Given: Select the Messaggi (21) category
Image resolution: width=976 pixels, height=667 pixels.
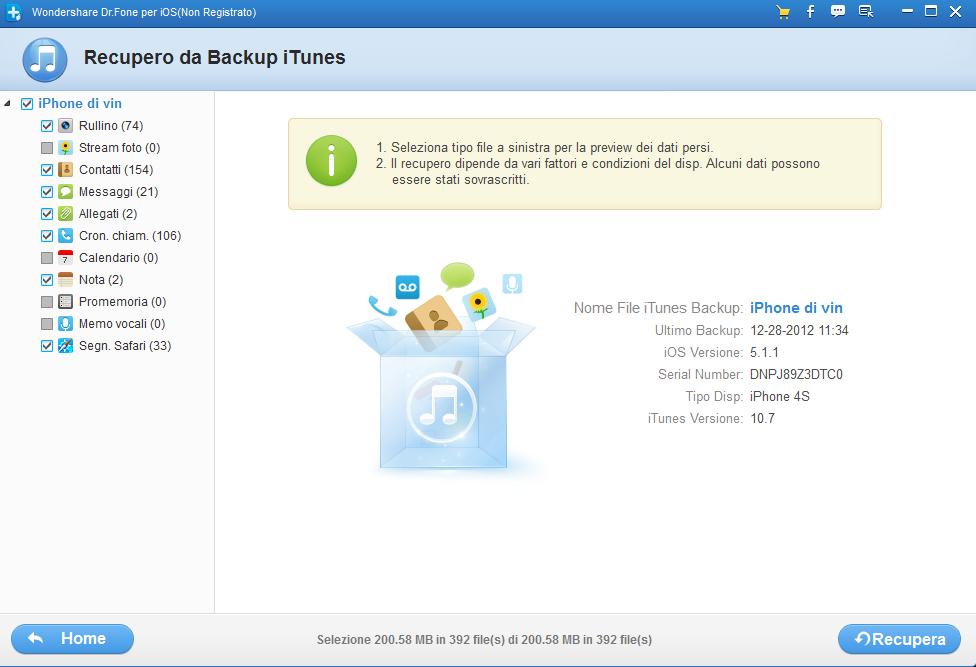Looking at the screenshot, I should coord(118,192).
